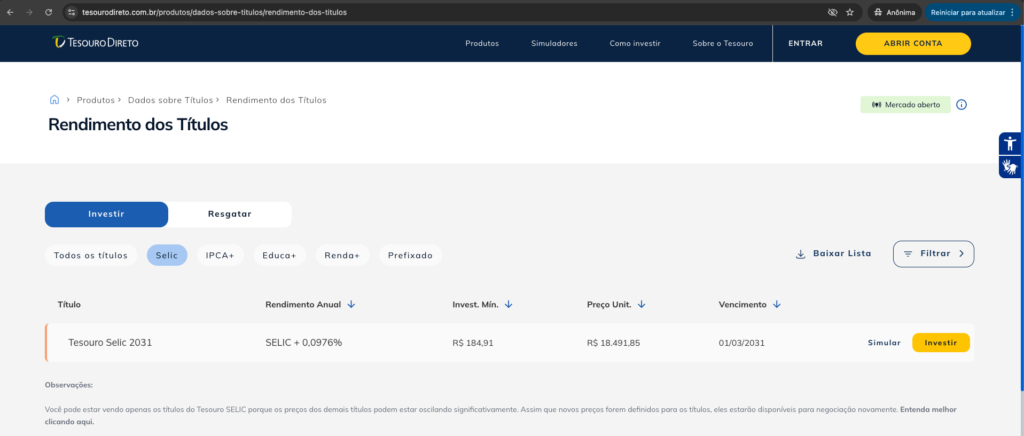Click the browser forward arrow

(x=29, y=12)
